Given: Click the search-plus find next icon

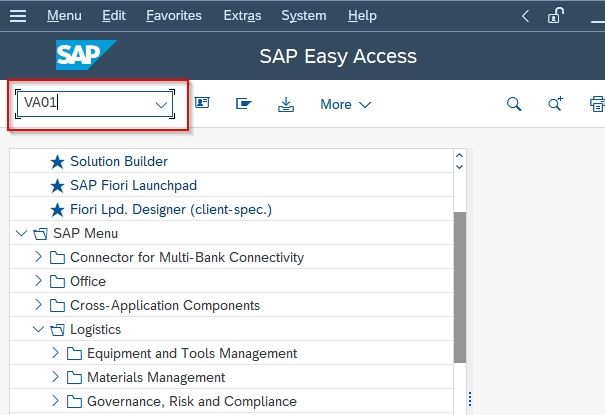Looking at the screenshot, I should (555, 103).
